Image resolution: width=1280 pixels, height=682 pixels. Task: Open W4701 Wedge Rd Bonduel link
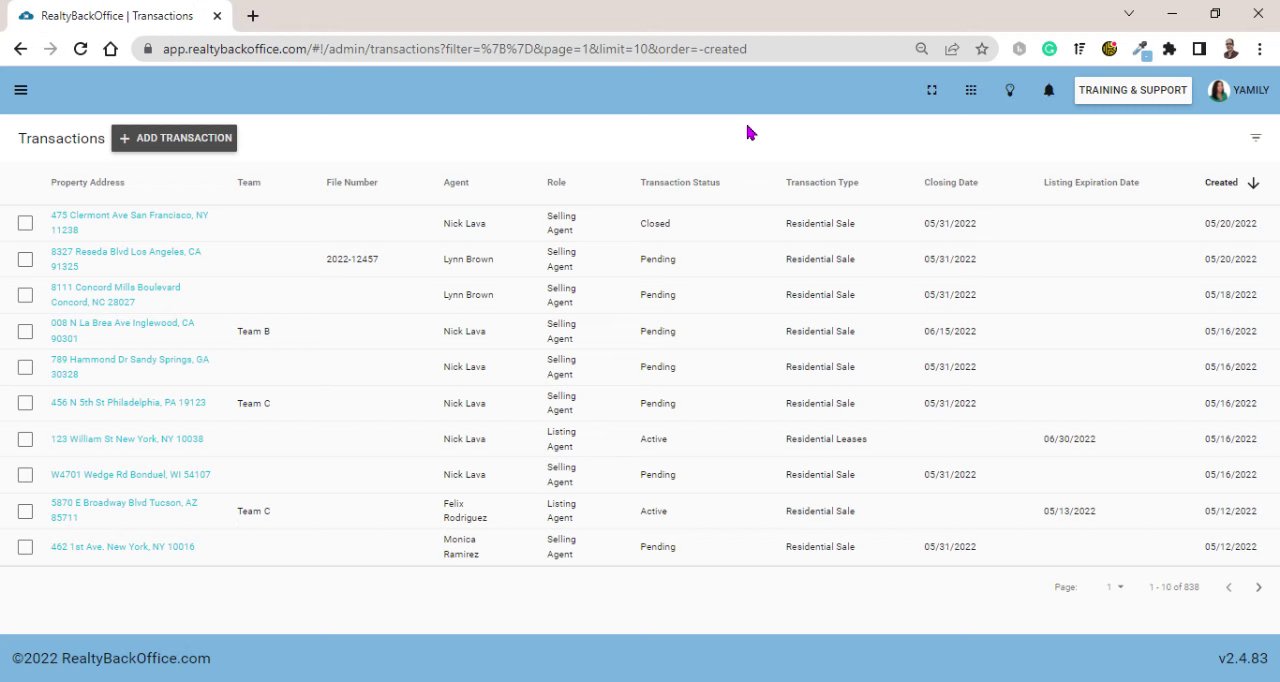tap(131, 475)
